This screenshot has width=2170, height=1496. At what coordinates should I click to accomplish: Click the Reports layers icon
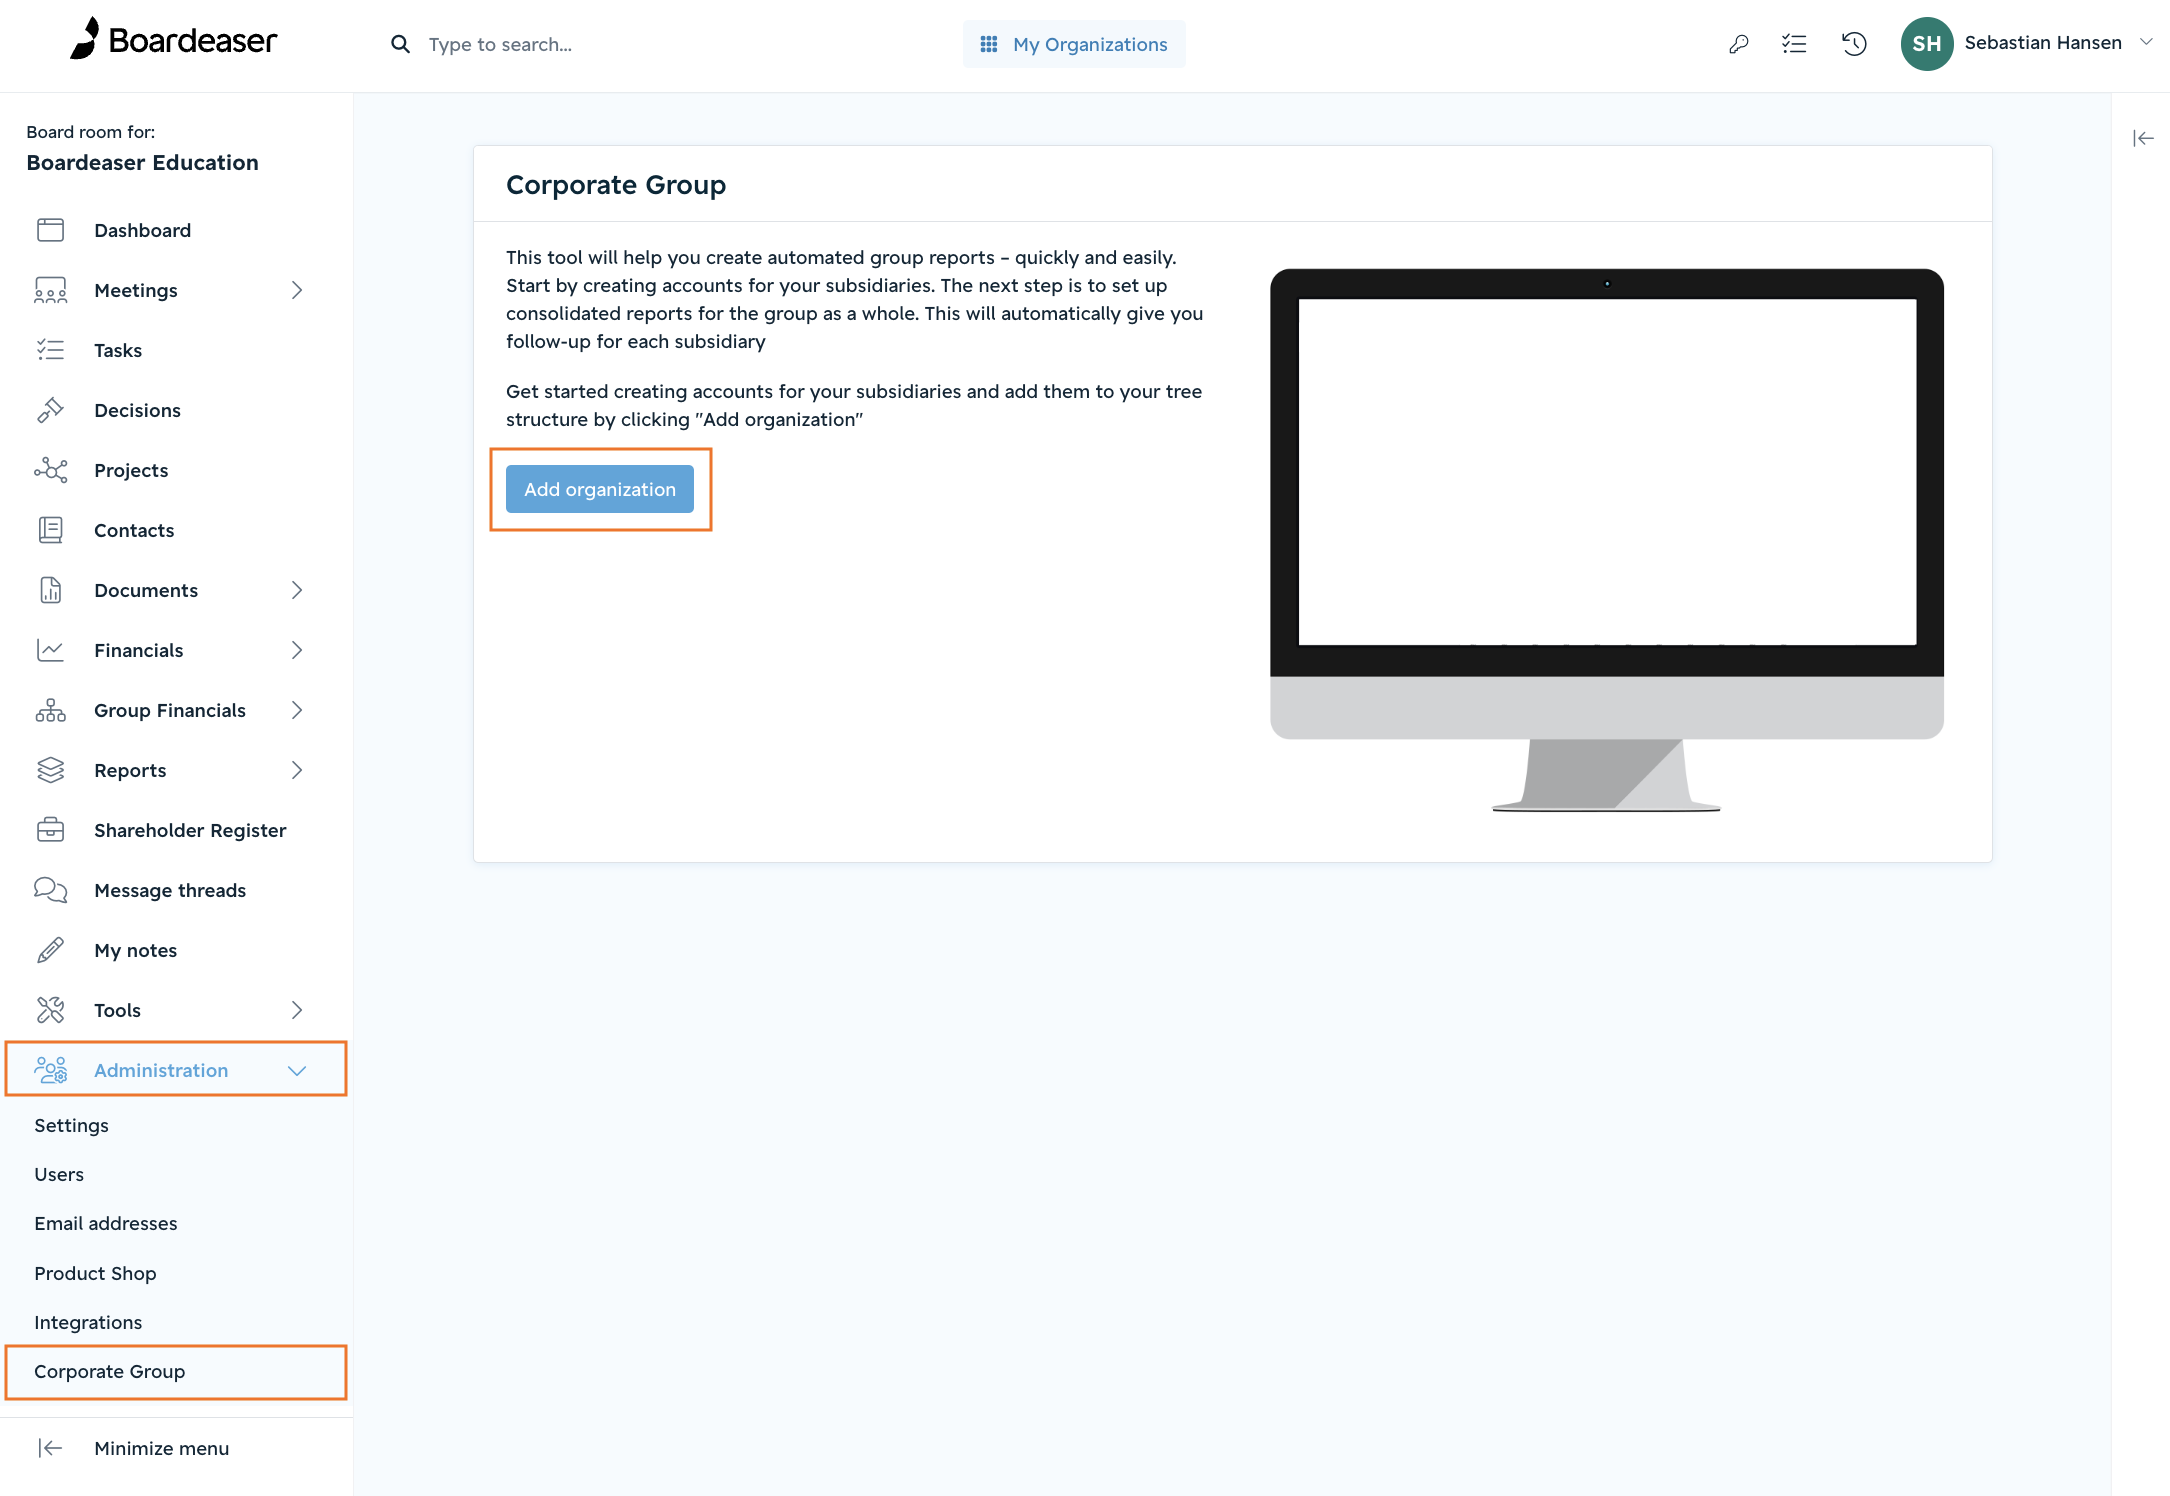(50, 770)
